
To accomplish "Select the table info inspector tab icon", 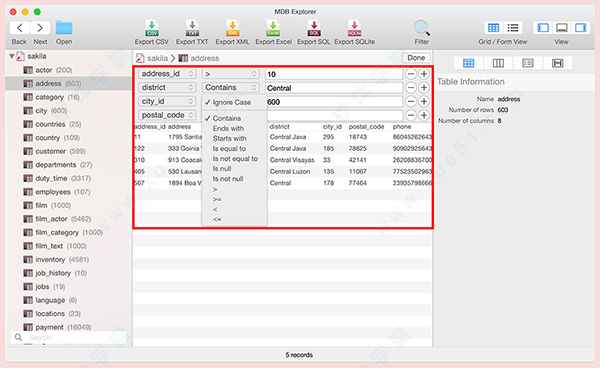I will pos(468,63).
